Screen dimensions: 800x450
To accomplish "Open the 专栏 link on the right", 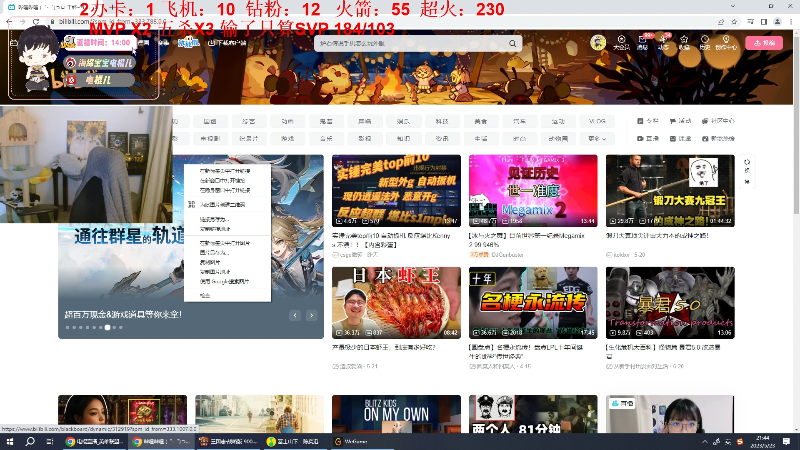I will [x=648, y=121].
